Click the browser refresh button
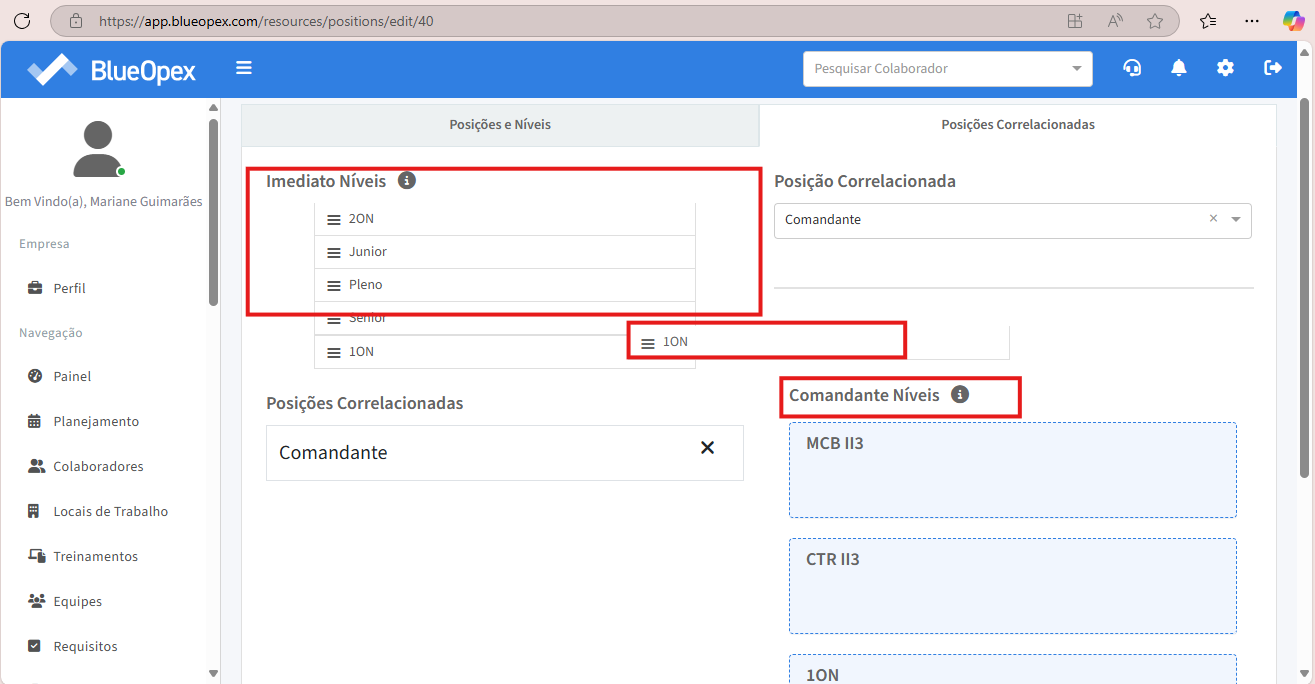 pyautogui.click(x=22, y=21)
